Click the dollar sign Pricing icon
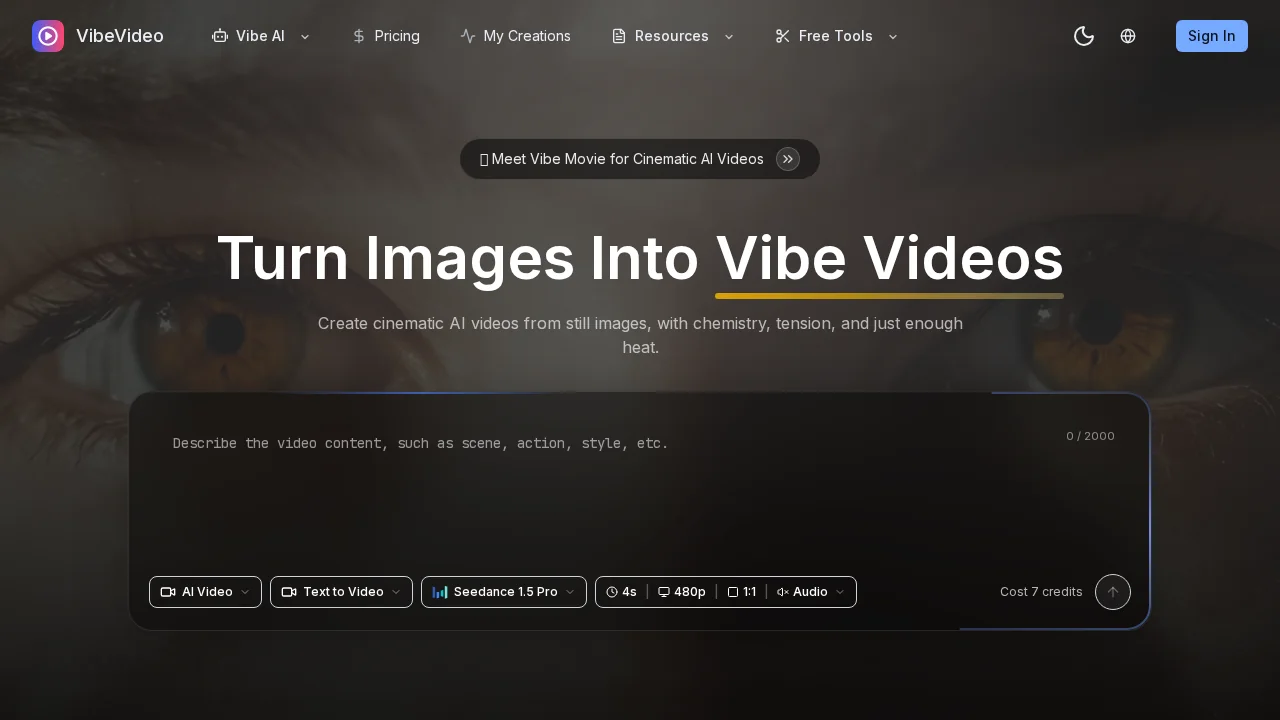 (x=359, y=36)
